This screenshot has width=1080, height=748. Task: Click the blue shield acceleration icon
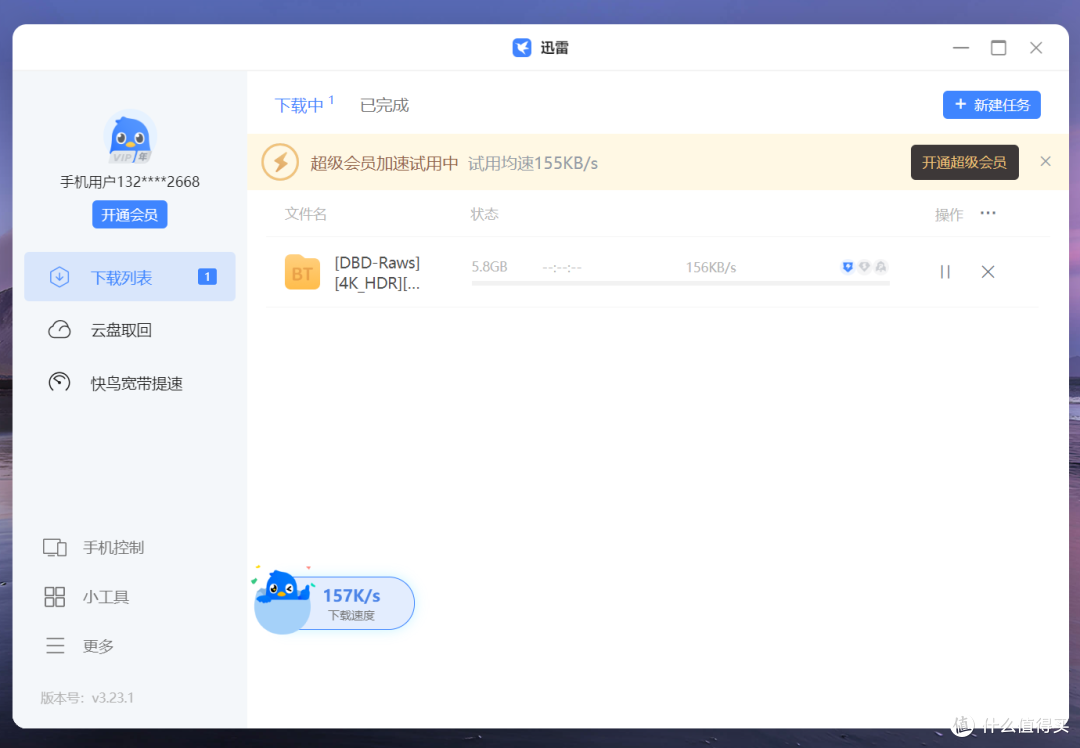tap(847, 267)
